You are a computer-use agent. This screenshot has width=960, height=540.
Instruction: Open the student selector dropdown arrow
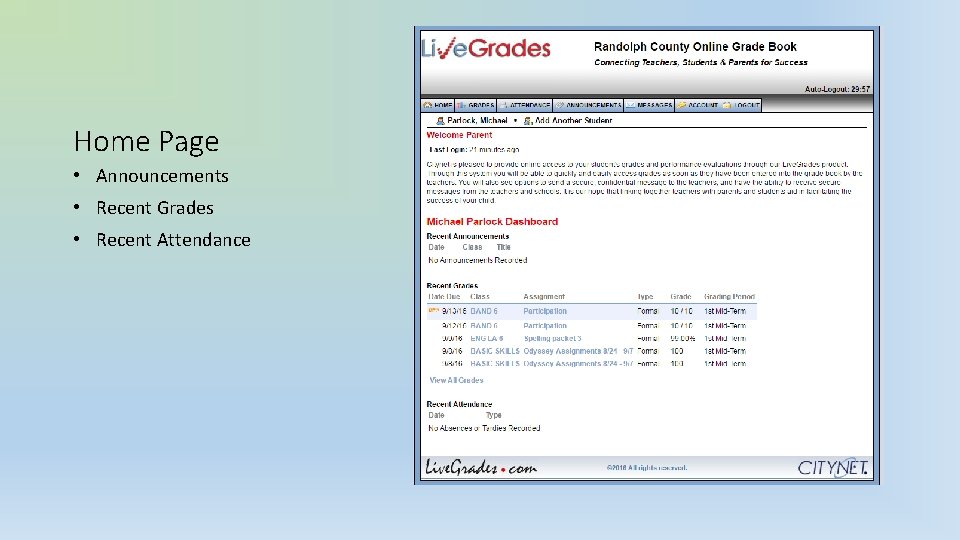[x=515, y=121]
